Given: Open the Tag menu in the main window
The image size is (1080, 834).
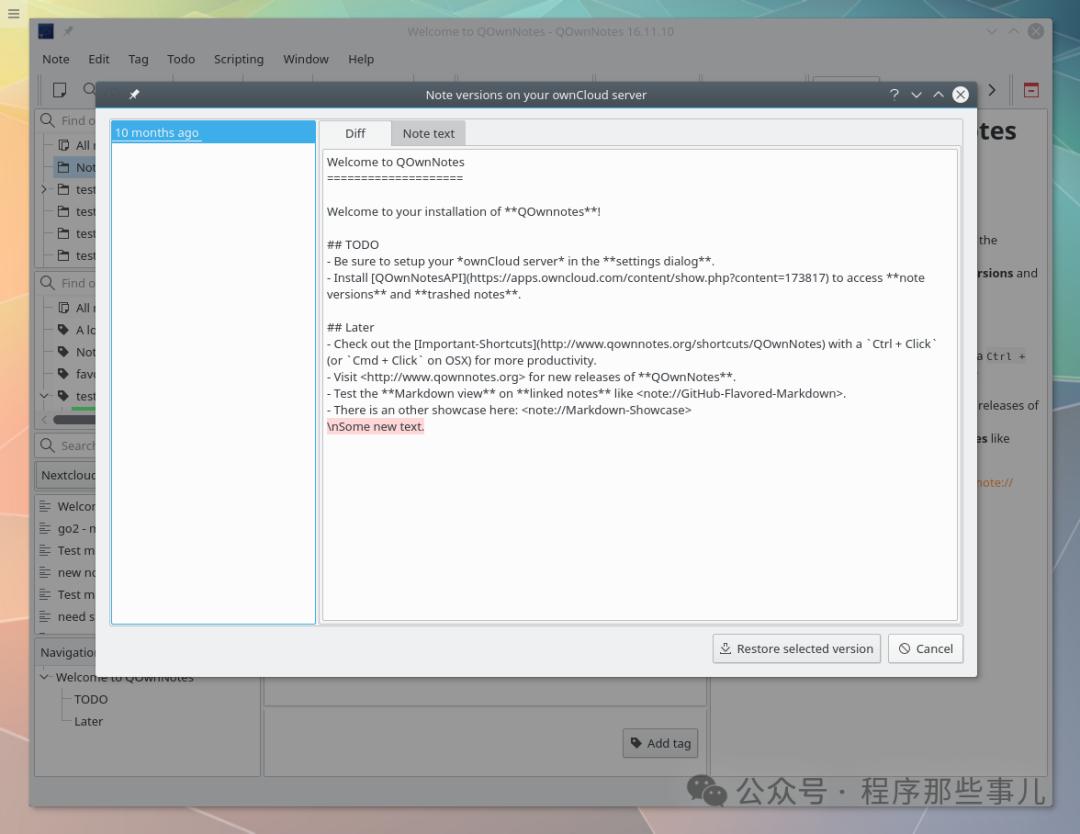Looking at the screenshot, I should pyautogui.click(x=138, y=59).
